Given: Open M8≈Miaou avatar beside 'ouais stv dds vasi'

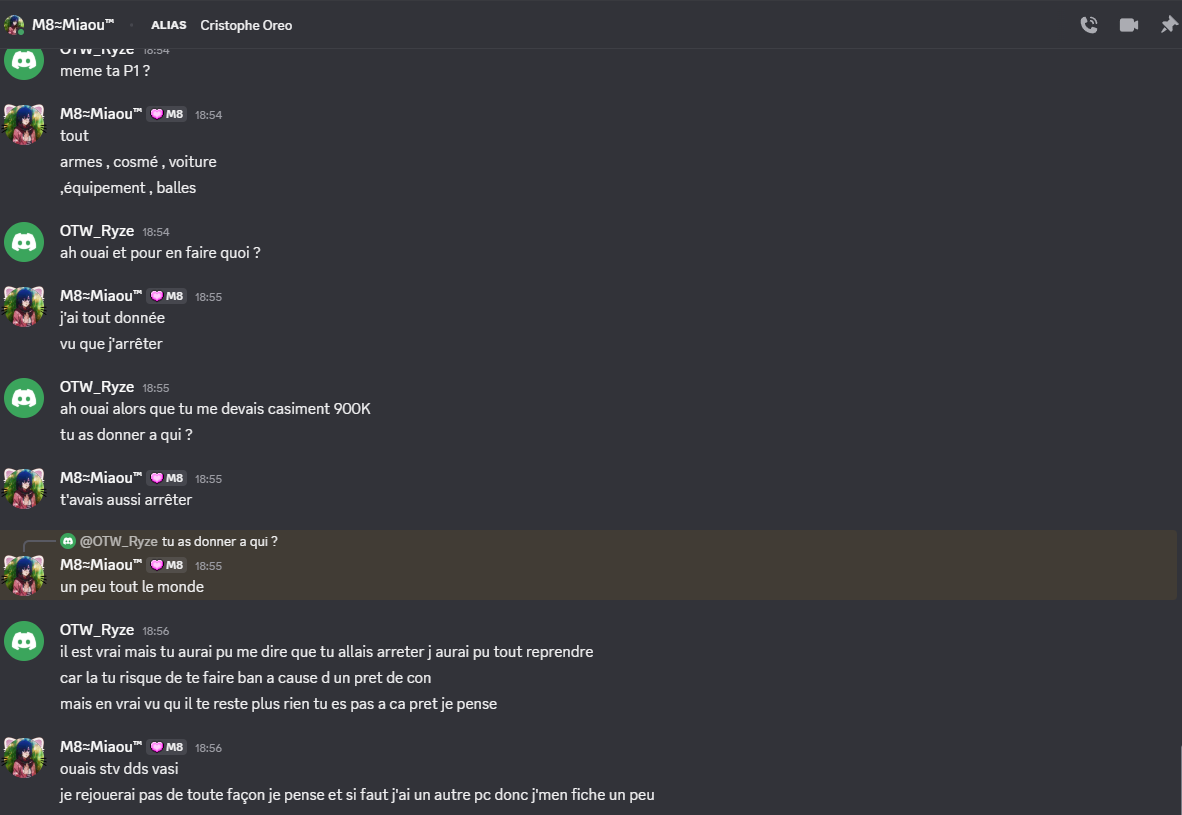Looking at the screenshot, I should point(24,758).
